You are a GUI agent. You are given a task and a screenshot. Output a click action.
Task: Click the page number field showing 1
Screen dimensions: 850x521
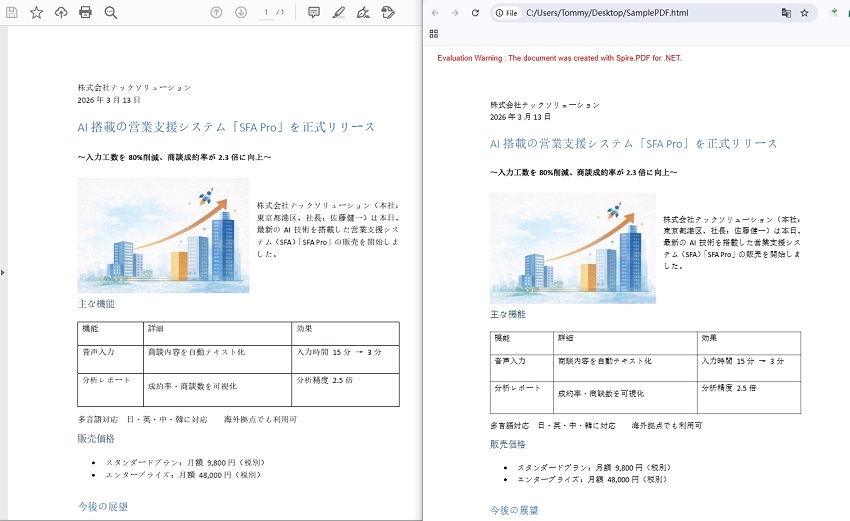[x=266, y=12]
